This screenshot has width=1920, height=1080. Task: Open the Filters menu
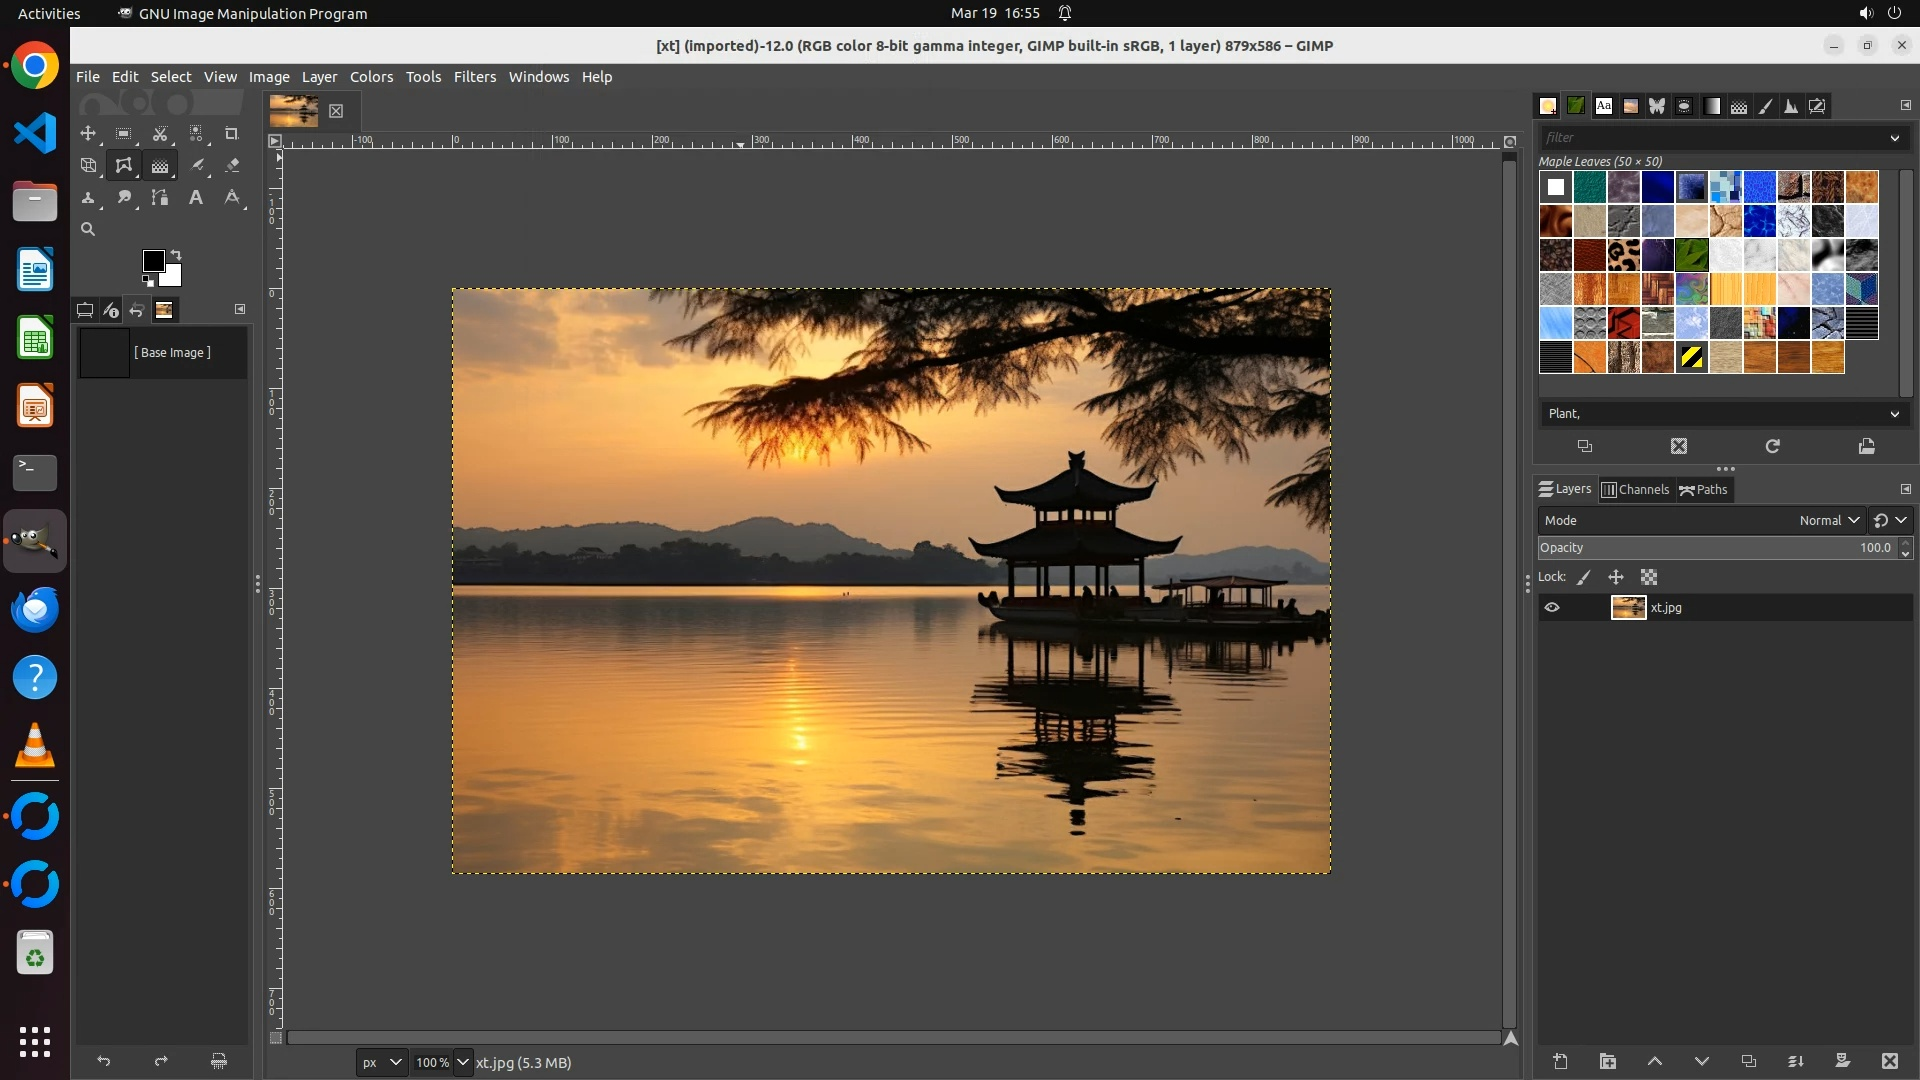coord(474,77)
